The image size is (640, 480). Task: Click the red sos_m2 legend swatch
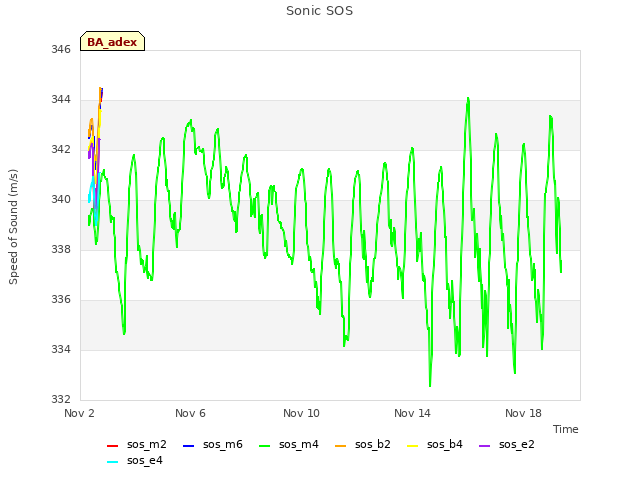click(x=112, y=446)
